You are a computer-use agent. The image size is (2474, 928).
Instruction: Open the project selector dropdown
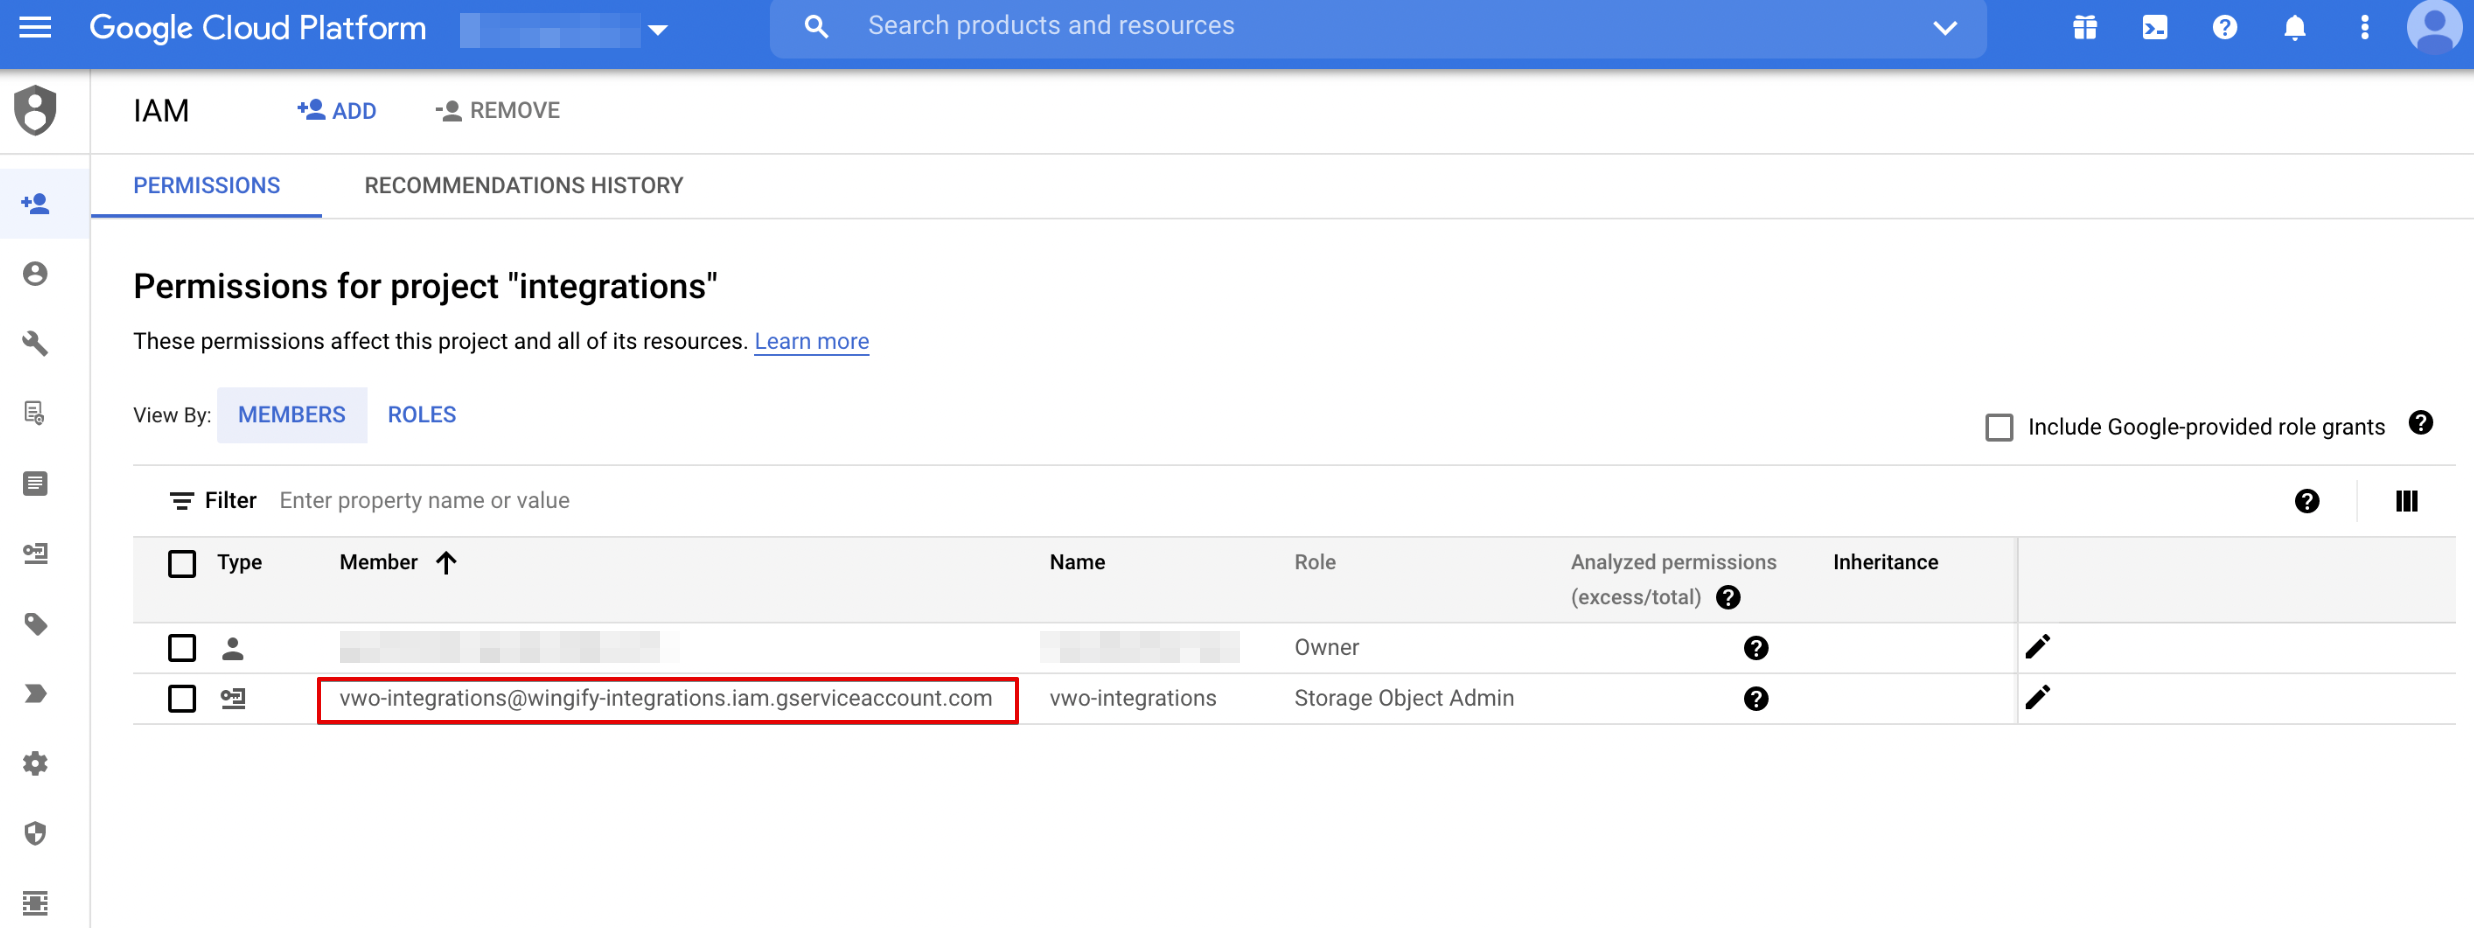tap(564, 29)
